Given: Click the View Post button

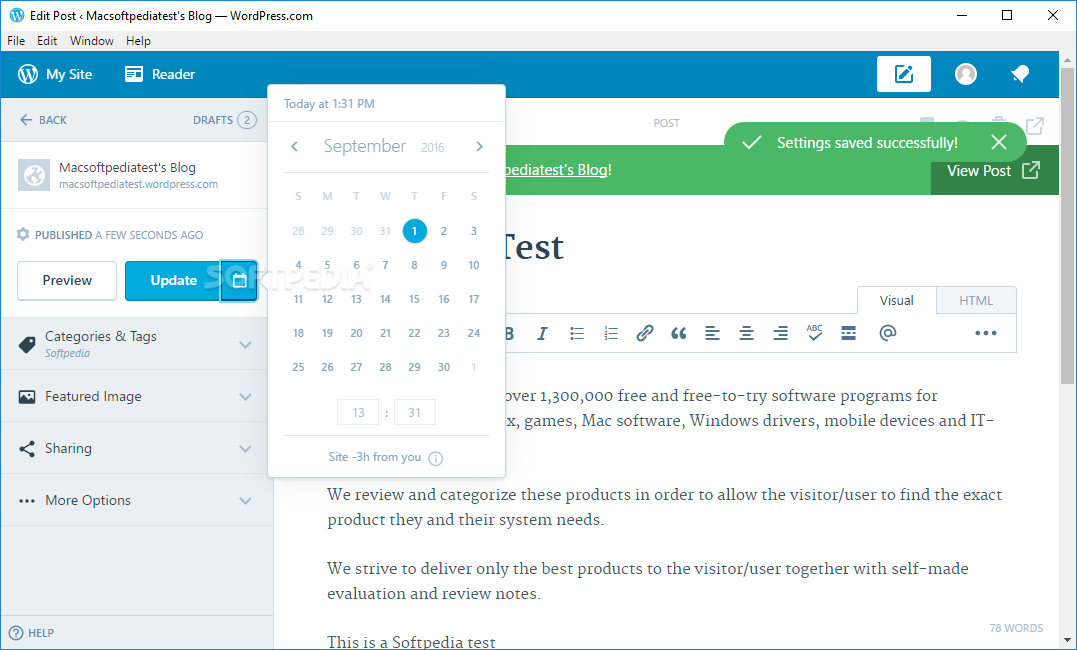Looking at the screenshot, I should (994, 170).
